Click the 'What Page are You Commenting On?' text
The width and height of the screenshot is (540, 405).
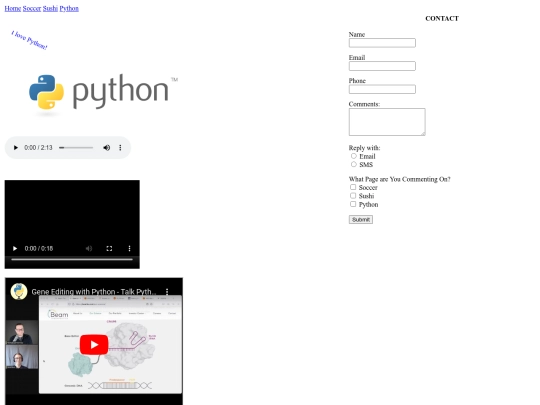pyautogui.click(x=399, y=179)
